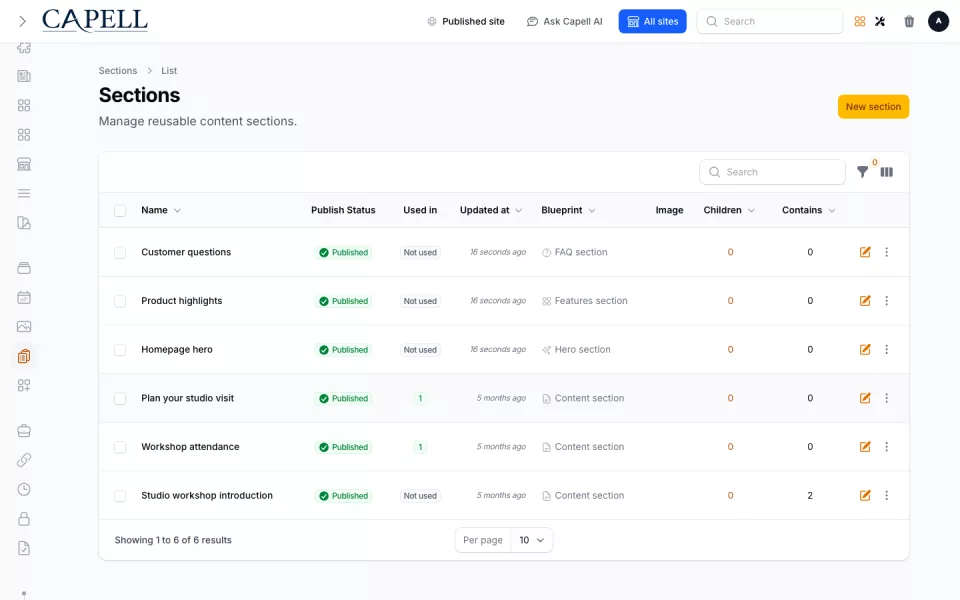
Task: Open the Customer questions section name
Action: pos(186,252)
